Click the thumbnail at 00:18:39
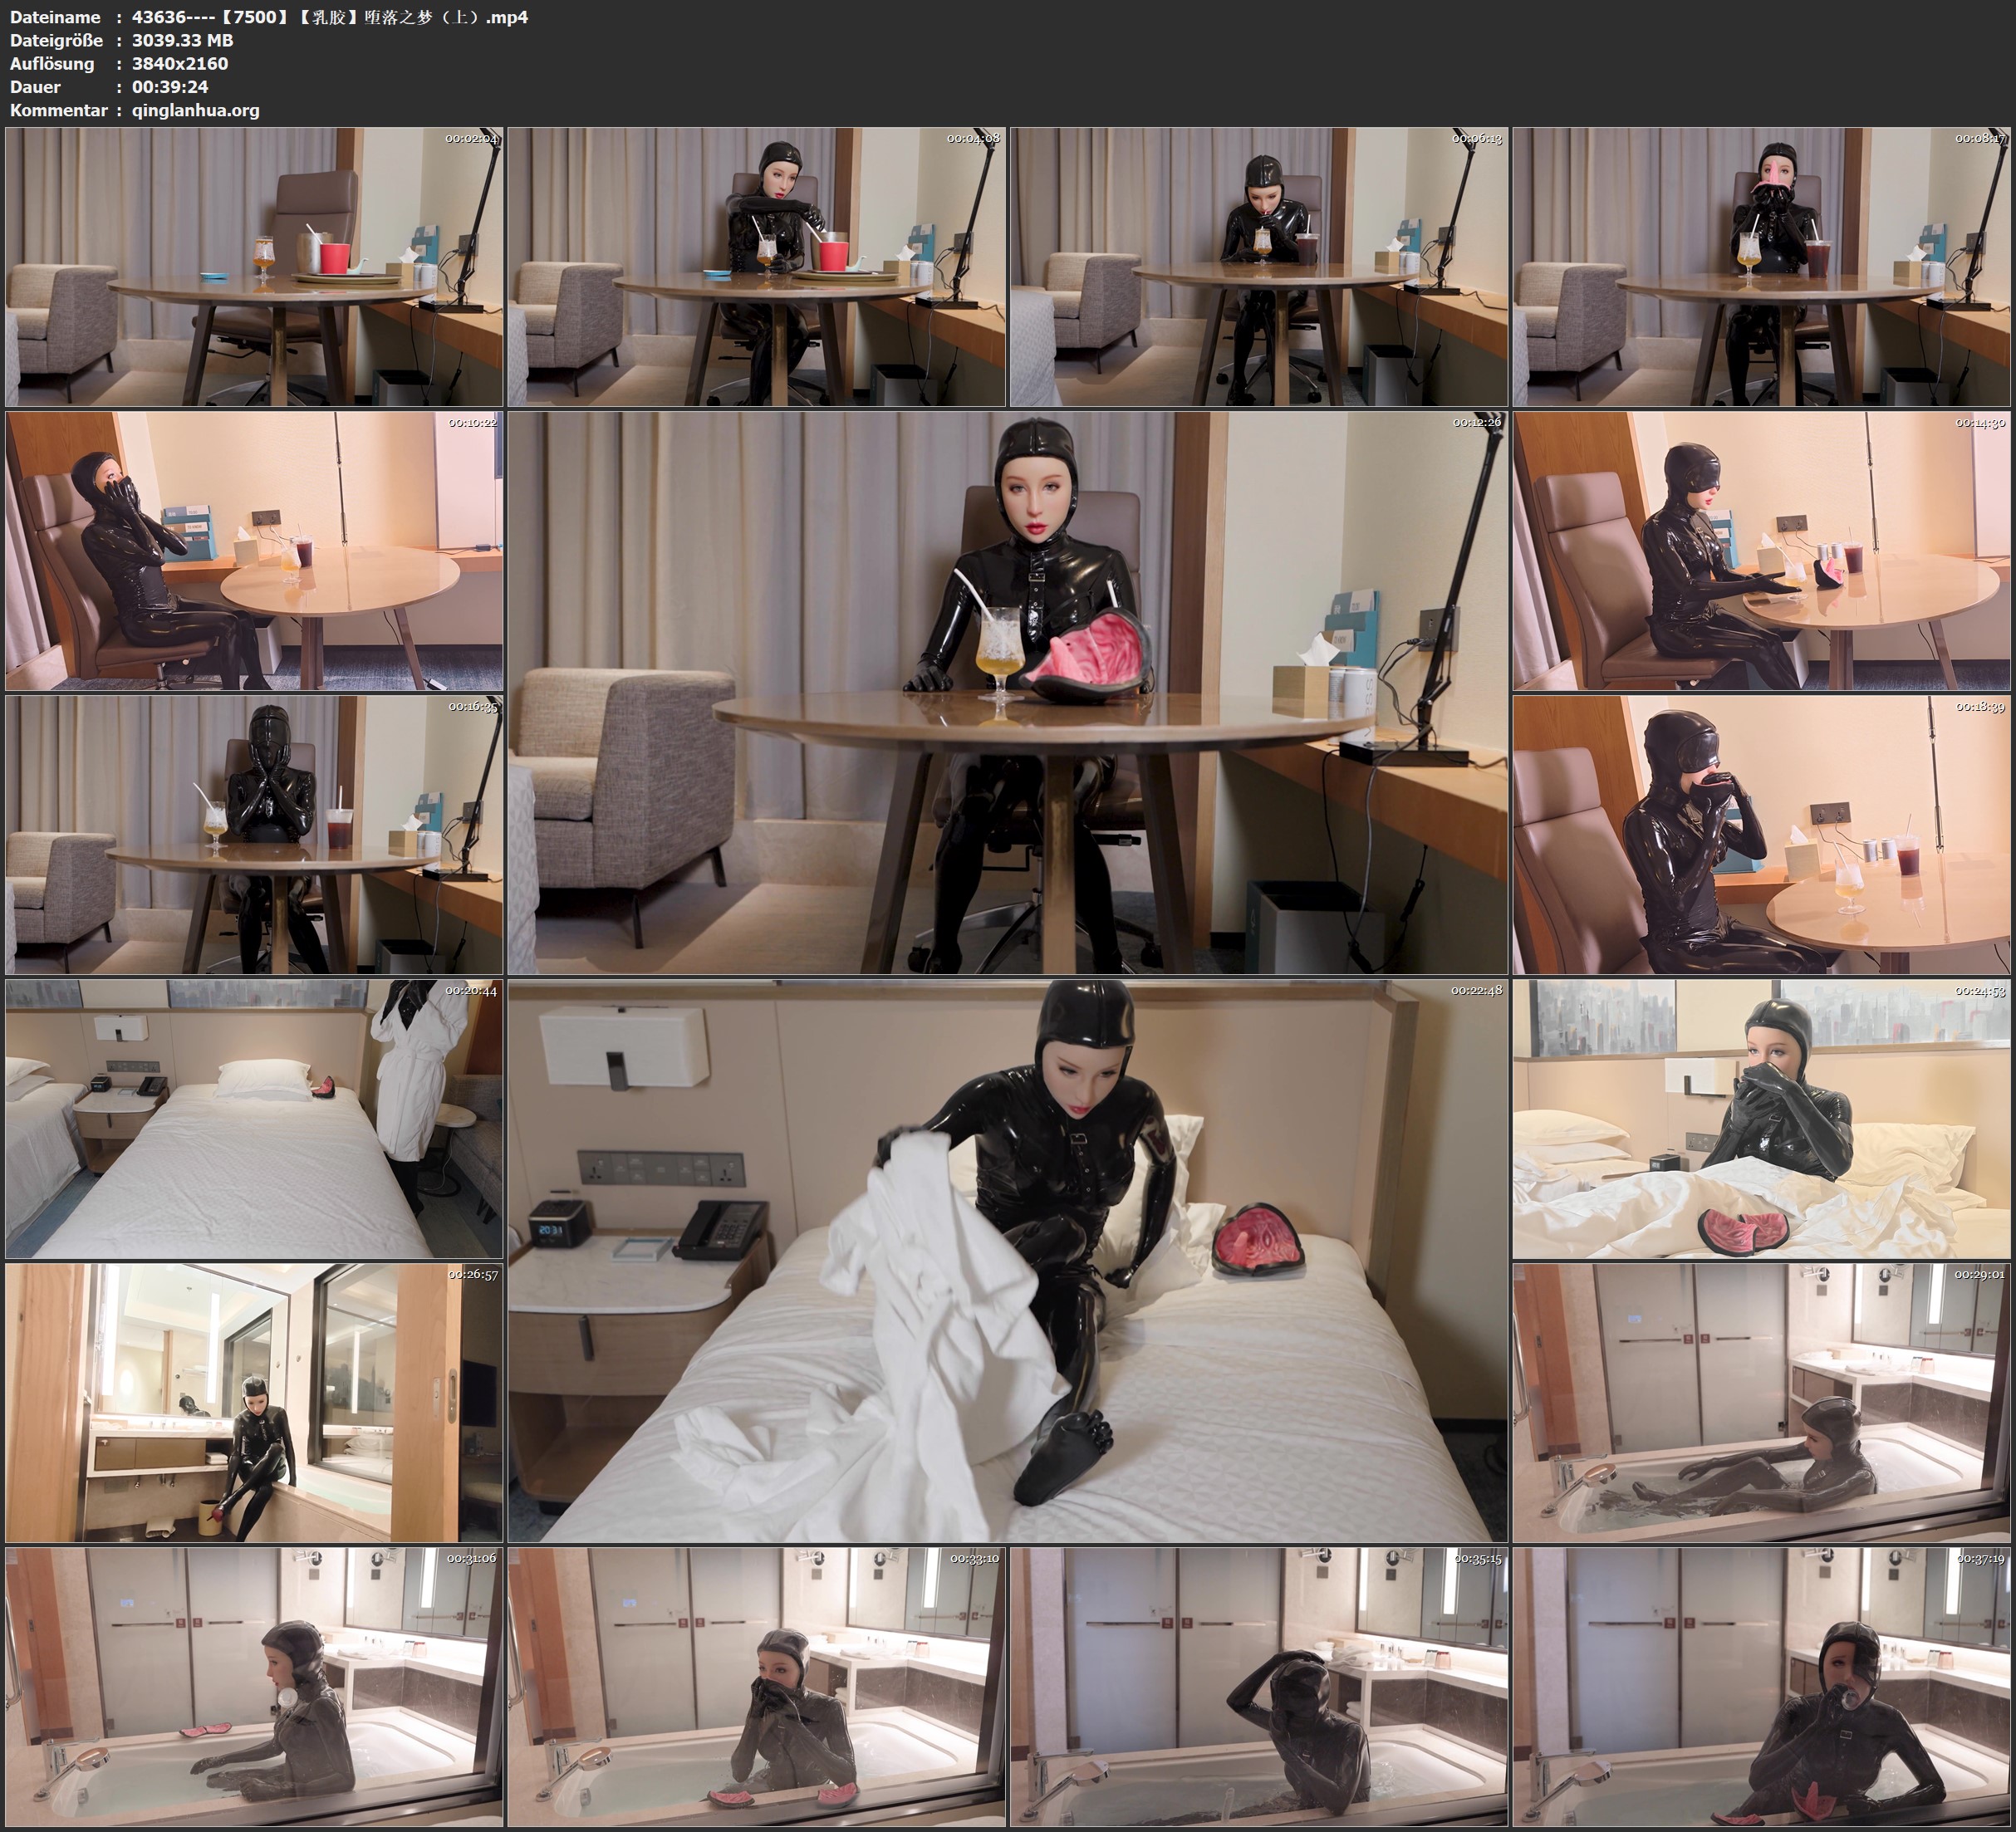The width and height of the screenshot is (2016, 1832). click(1760, 835)
